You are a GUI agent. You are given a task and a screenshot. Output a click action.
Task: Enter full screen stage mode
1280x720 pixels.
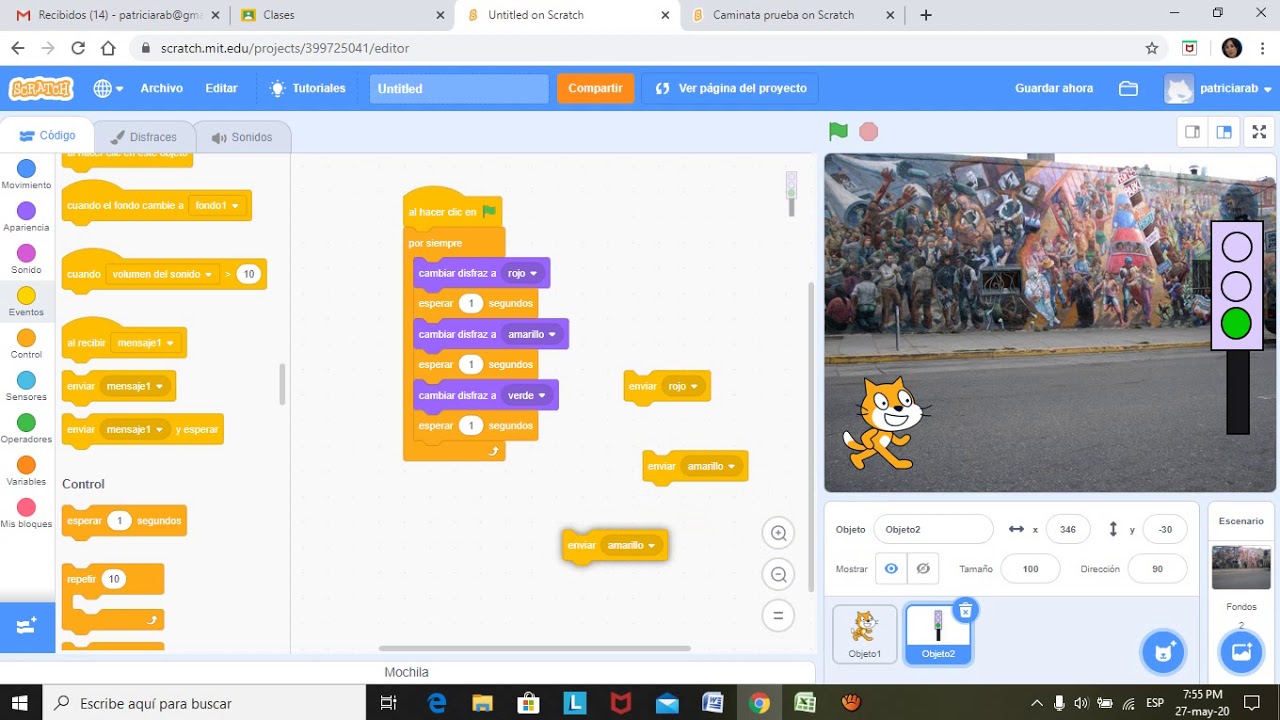1259,131
